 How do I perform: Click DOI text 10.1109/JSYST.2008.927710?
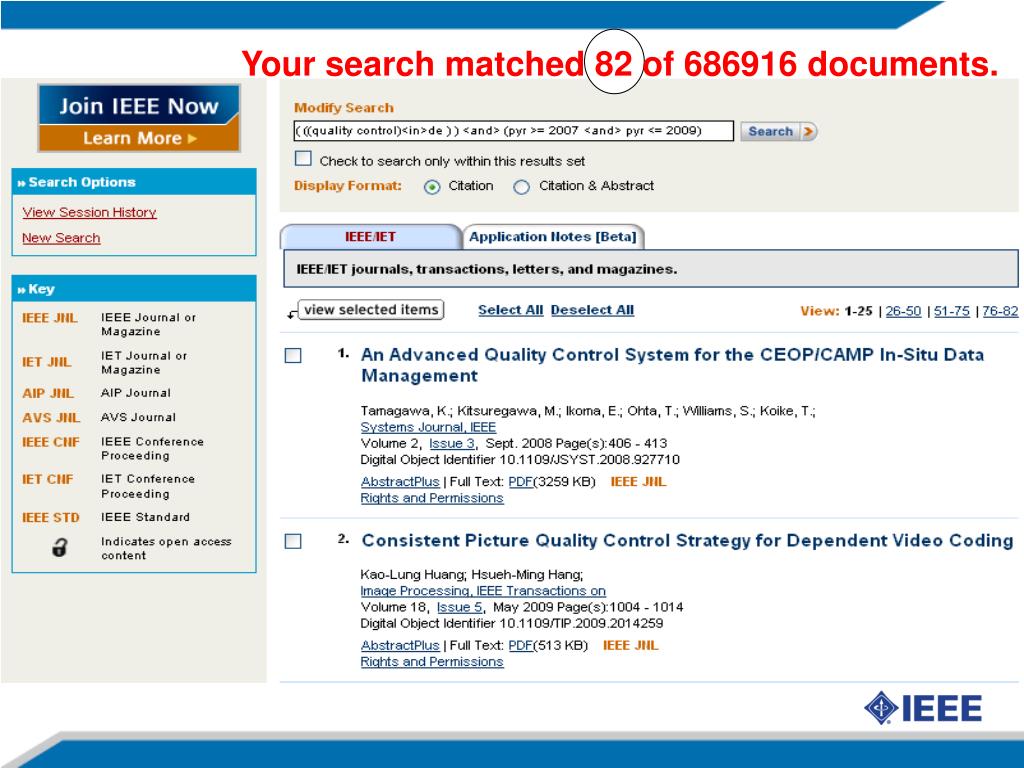click(x=590, y=460)
